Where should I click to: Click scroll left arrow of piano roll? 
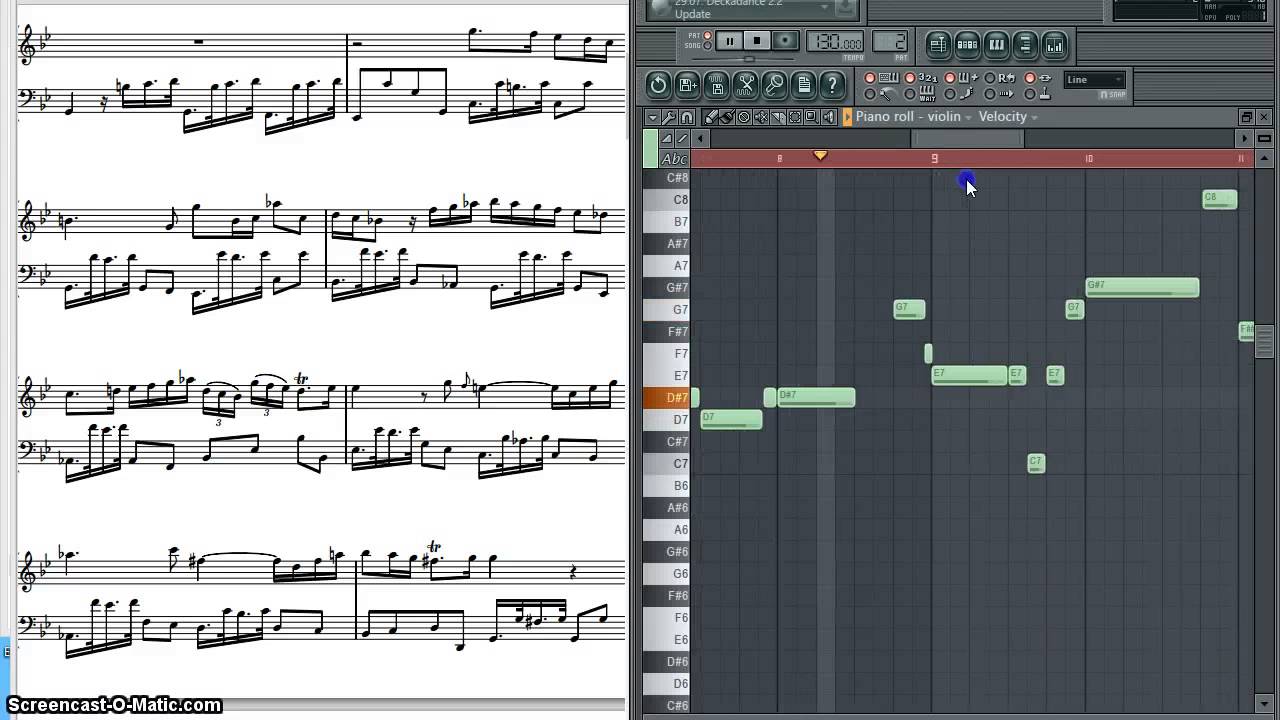[x=701, y=138]
